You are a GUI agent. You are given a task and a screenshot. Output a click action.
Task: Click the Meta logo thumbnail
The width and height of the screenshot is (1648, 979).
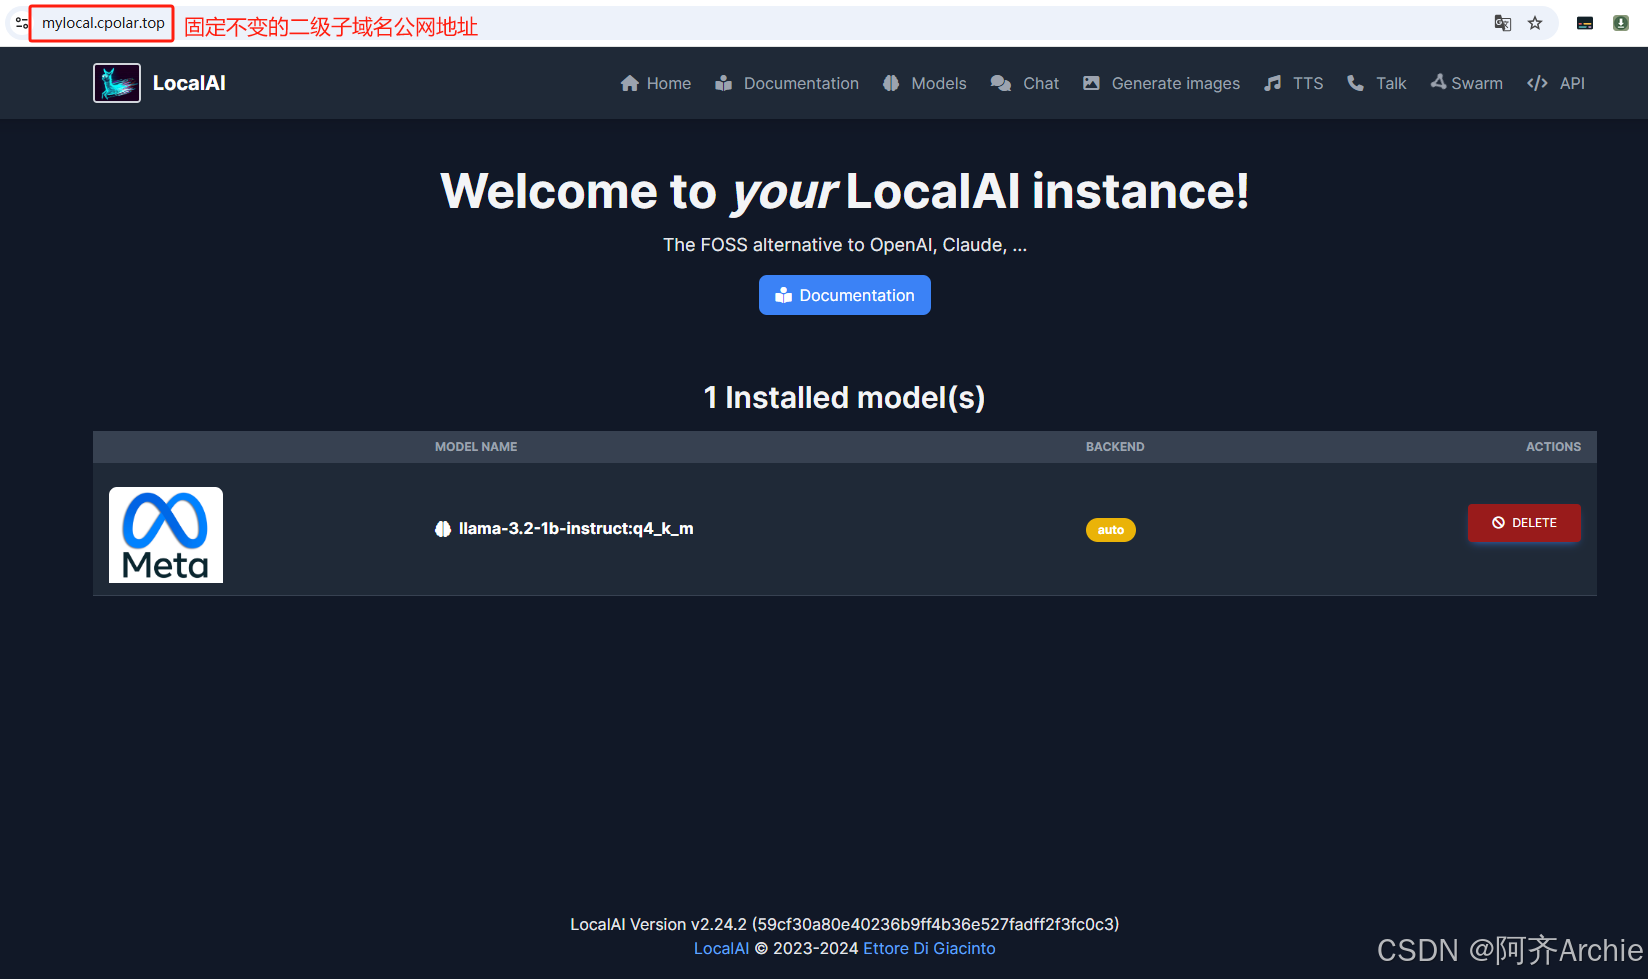tap(166, 535)
